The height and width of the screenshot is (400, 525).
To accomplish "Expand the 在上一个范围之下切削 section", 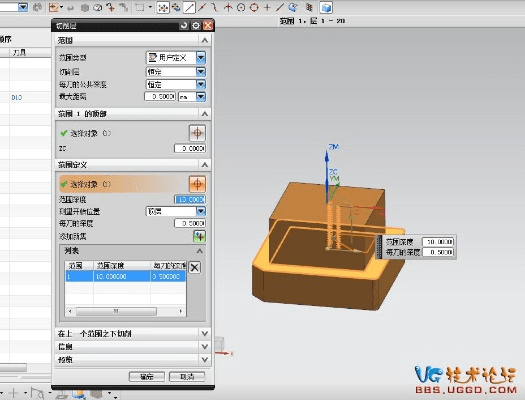I will [x=205, y=333].
